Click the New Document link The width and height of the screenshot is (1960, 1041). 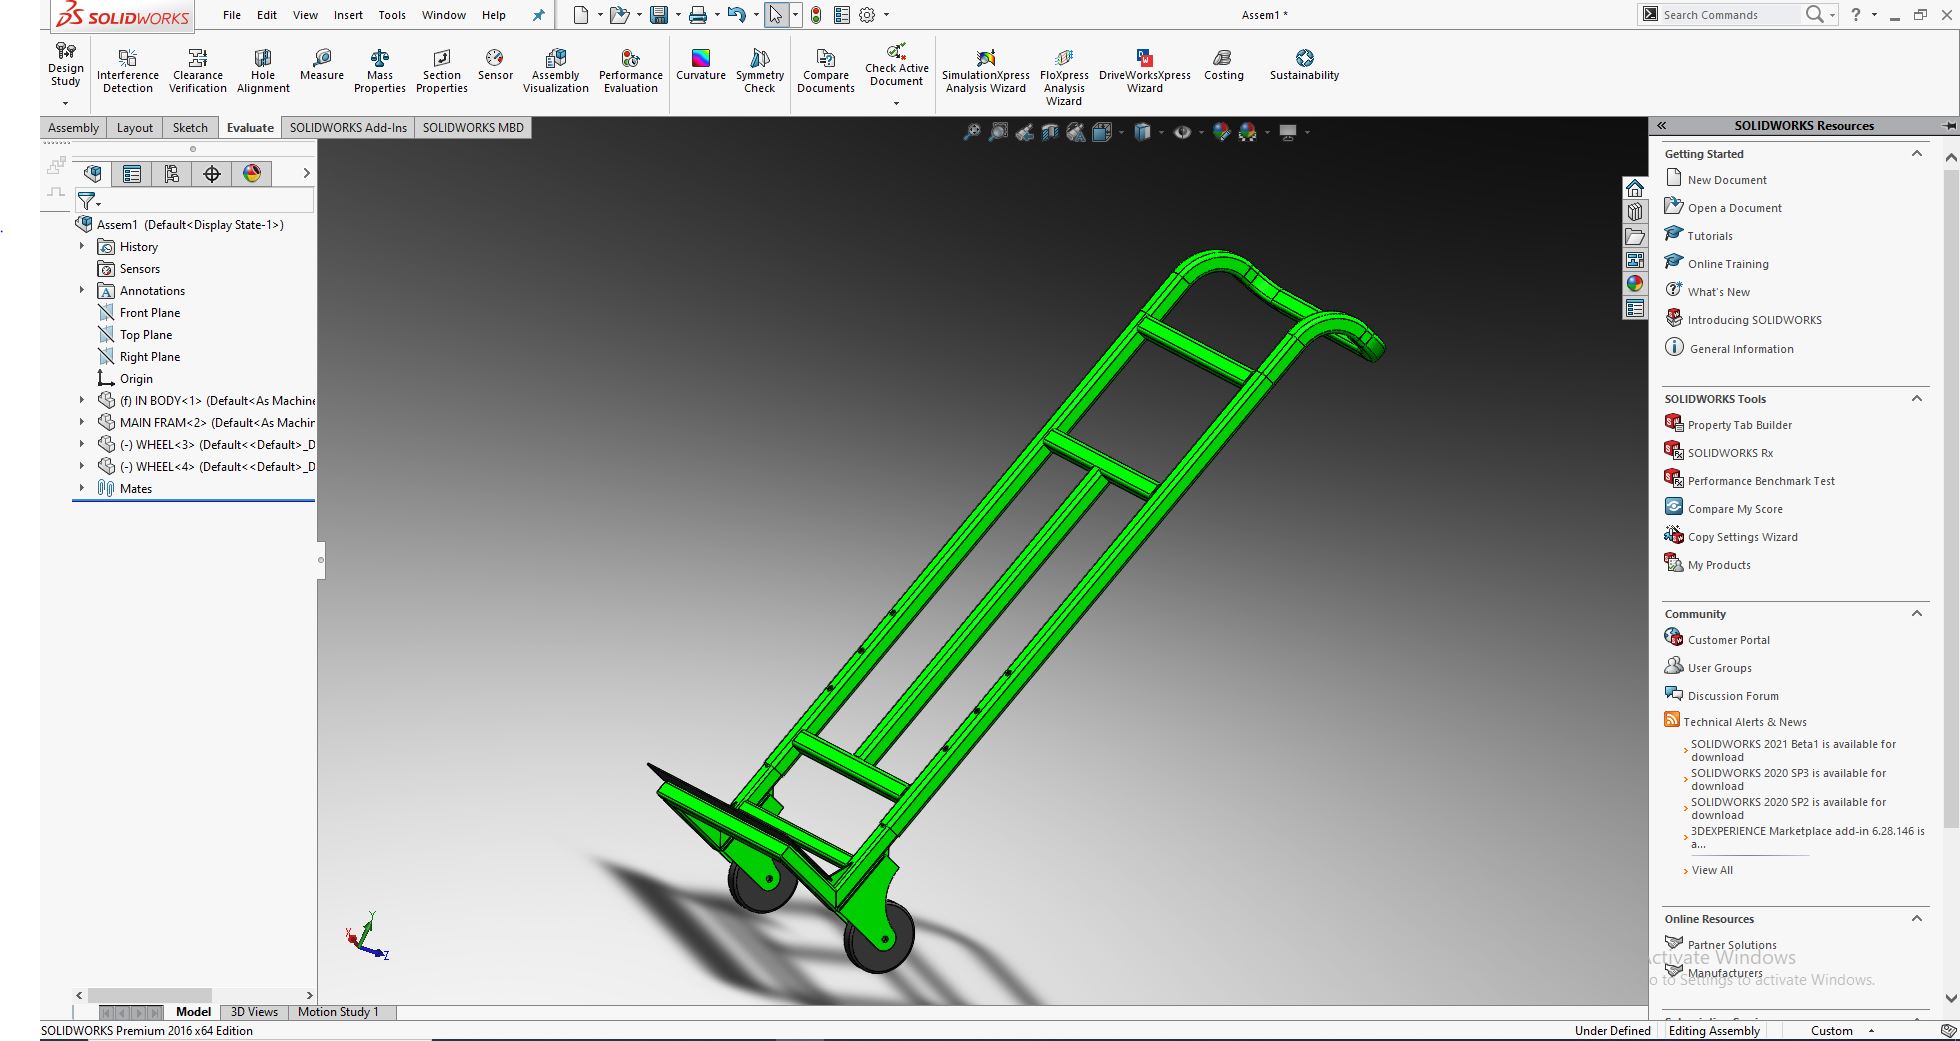click(1727, 180)
